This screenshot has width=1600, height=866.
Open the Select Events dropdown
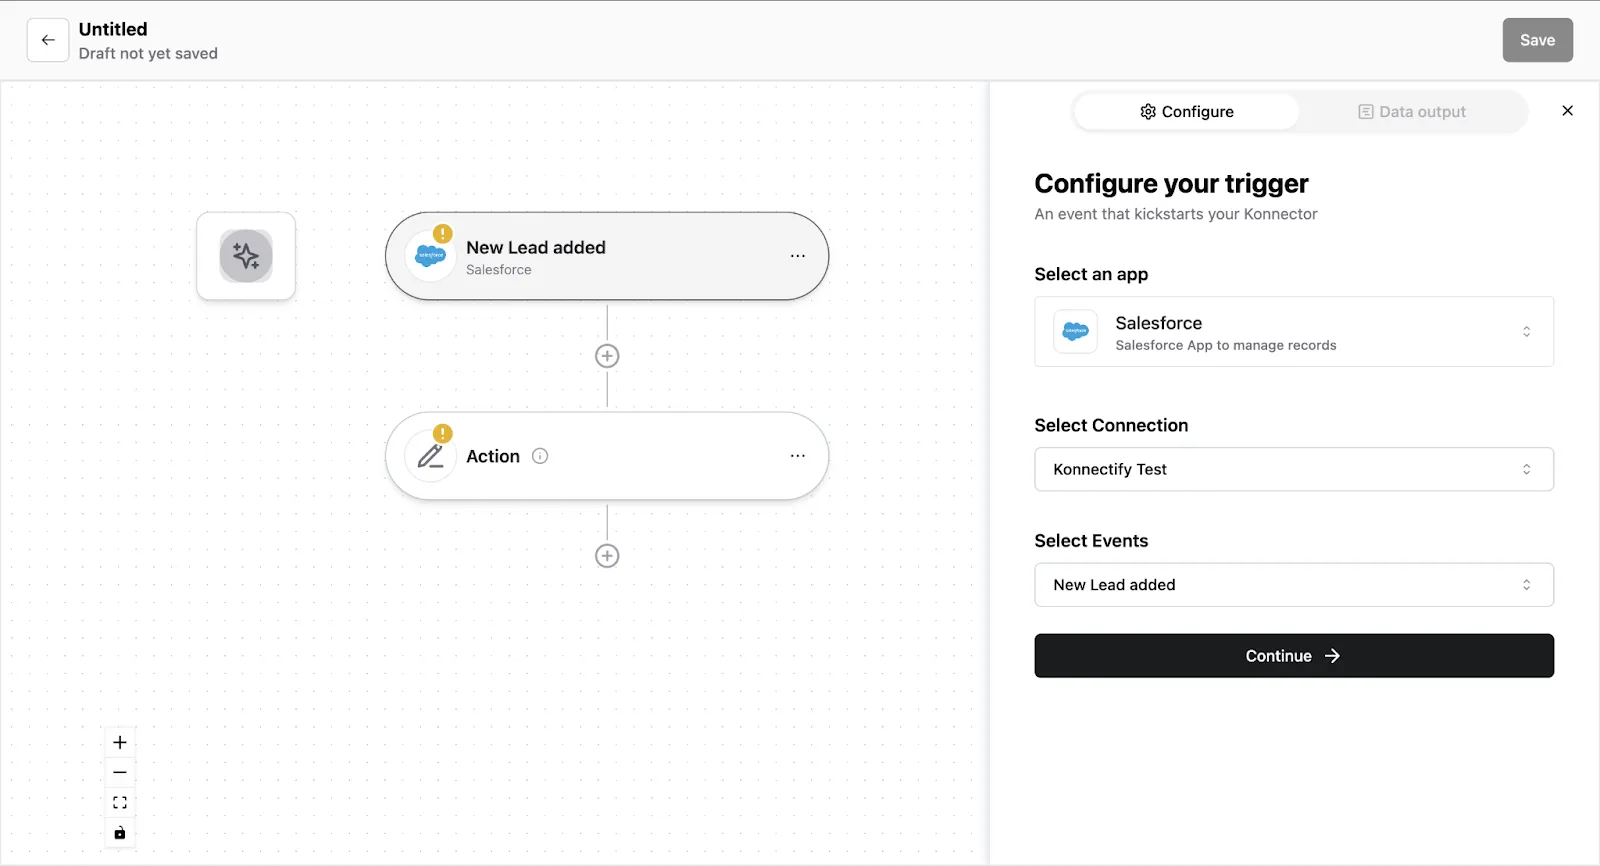(x=1294, y=585)
